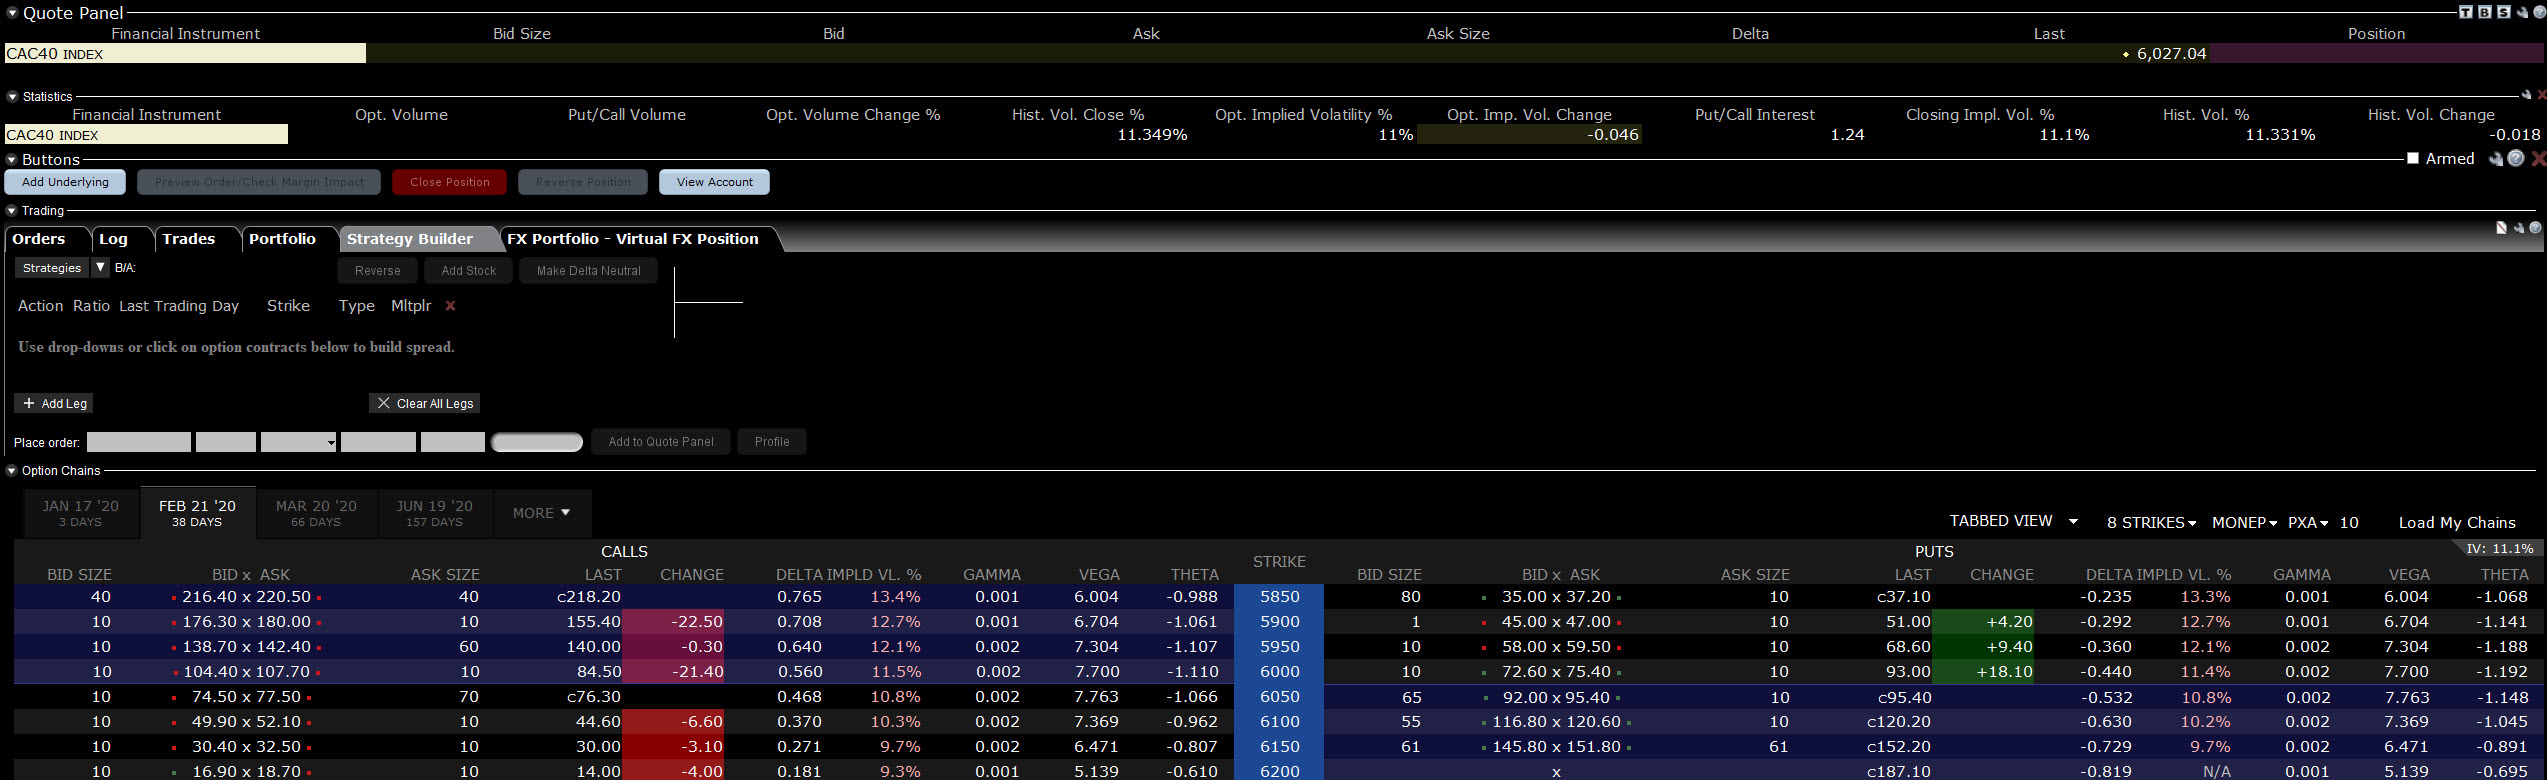This screenshot has height=780, width=2547.
Task: Click the View Account button
Action: tap(715, 182)
